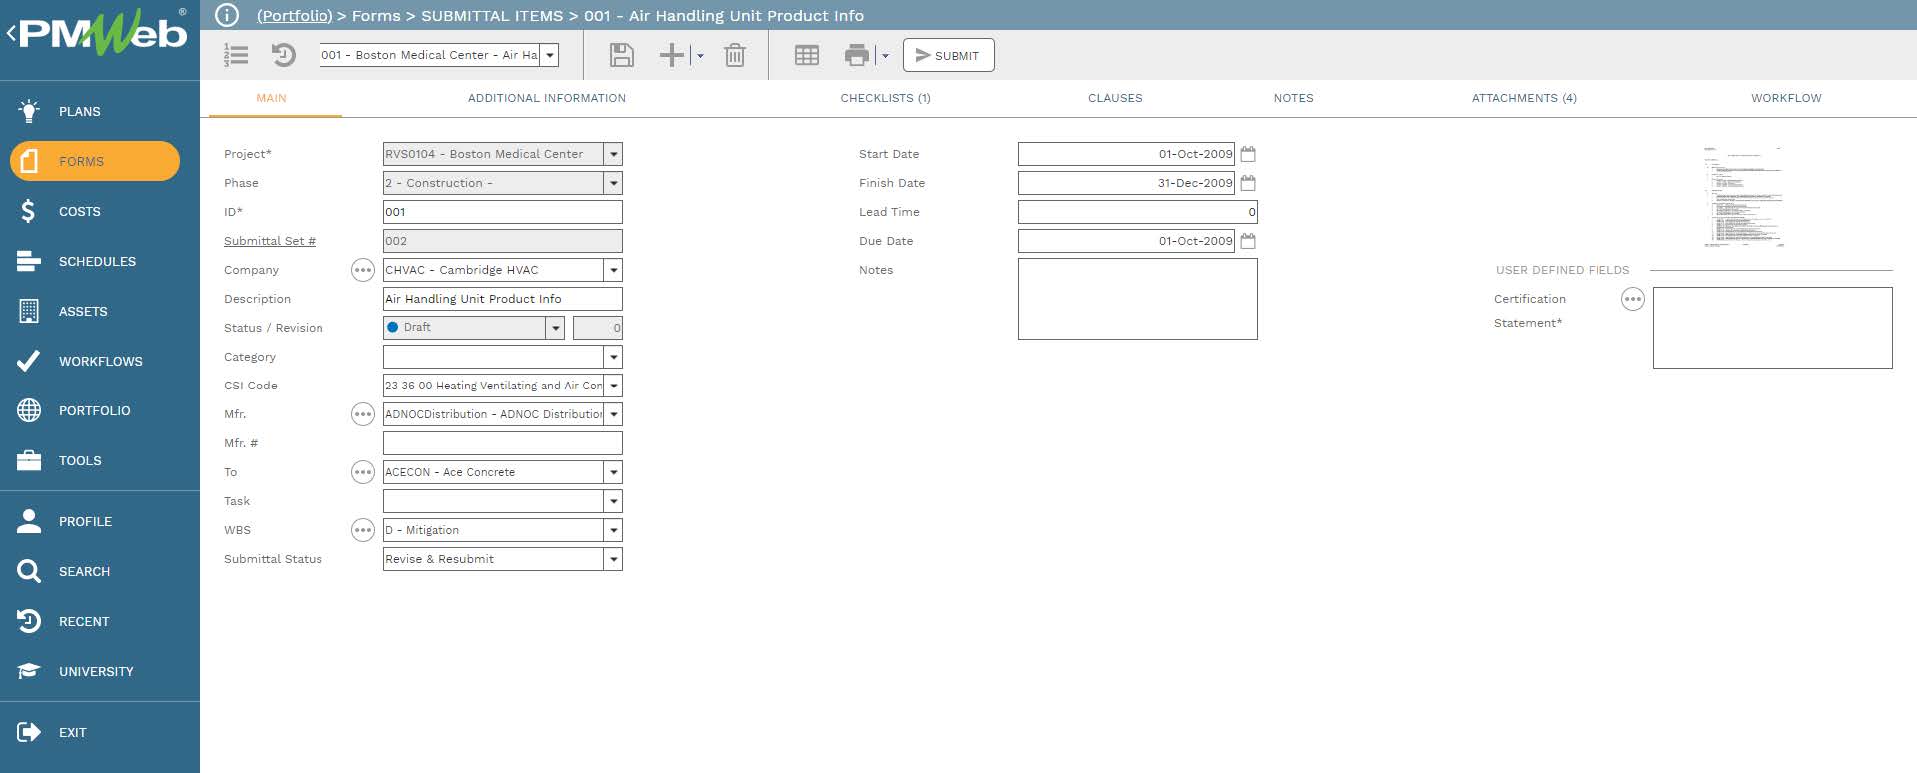The height and width of the screenshot is (773, 1917).
Task: Open the Company dropdown
Action: point(614,270)
